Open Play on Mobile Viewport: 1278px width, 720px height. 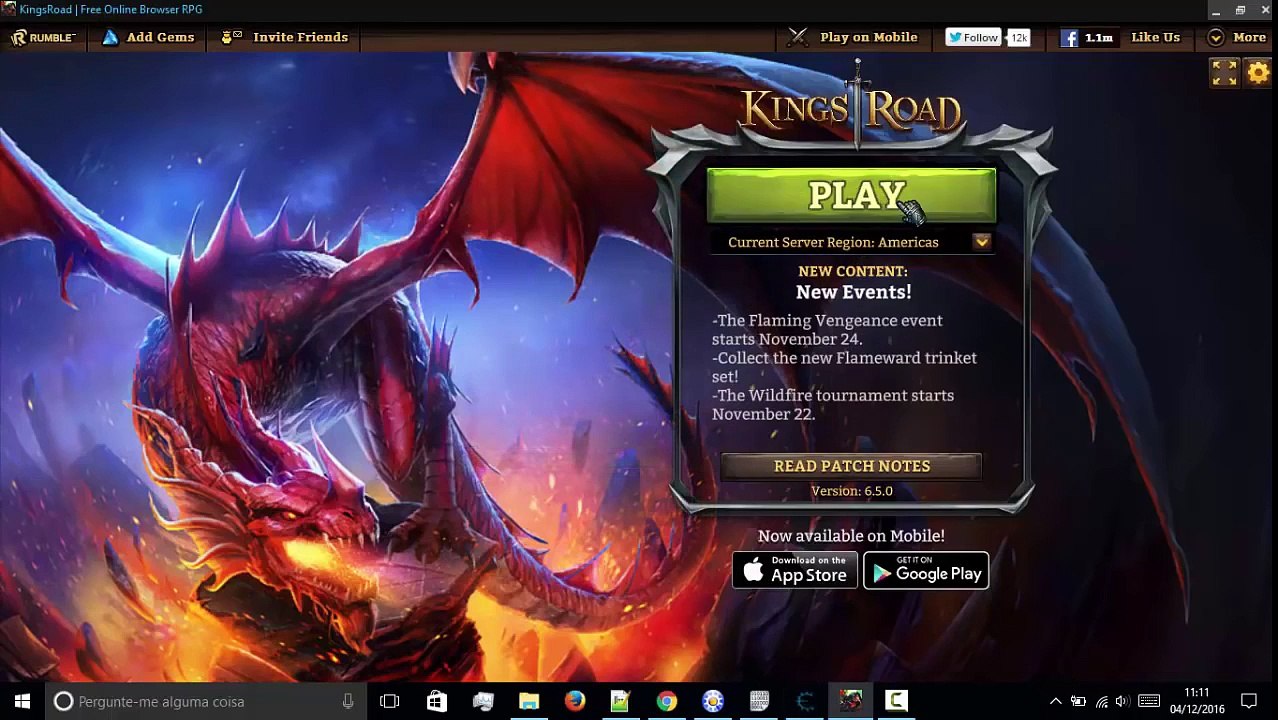868,37
